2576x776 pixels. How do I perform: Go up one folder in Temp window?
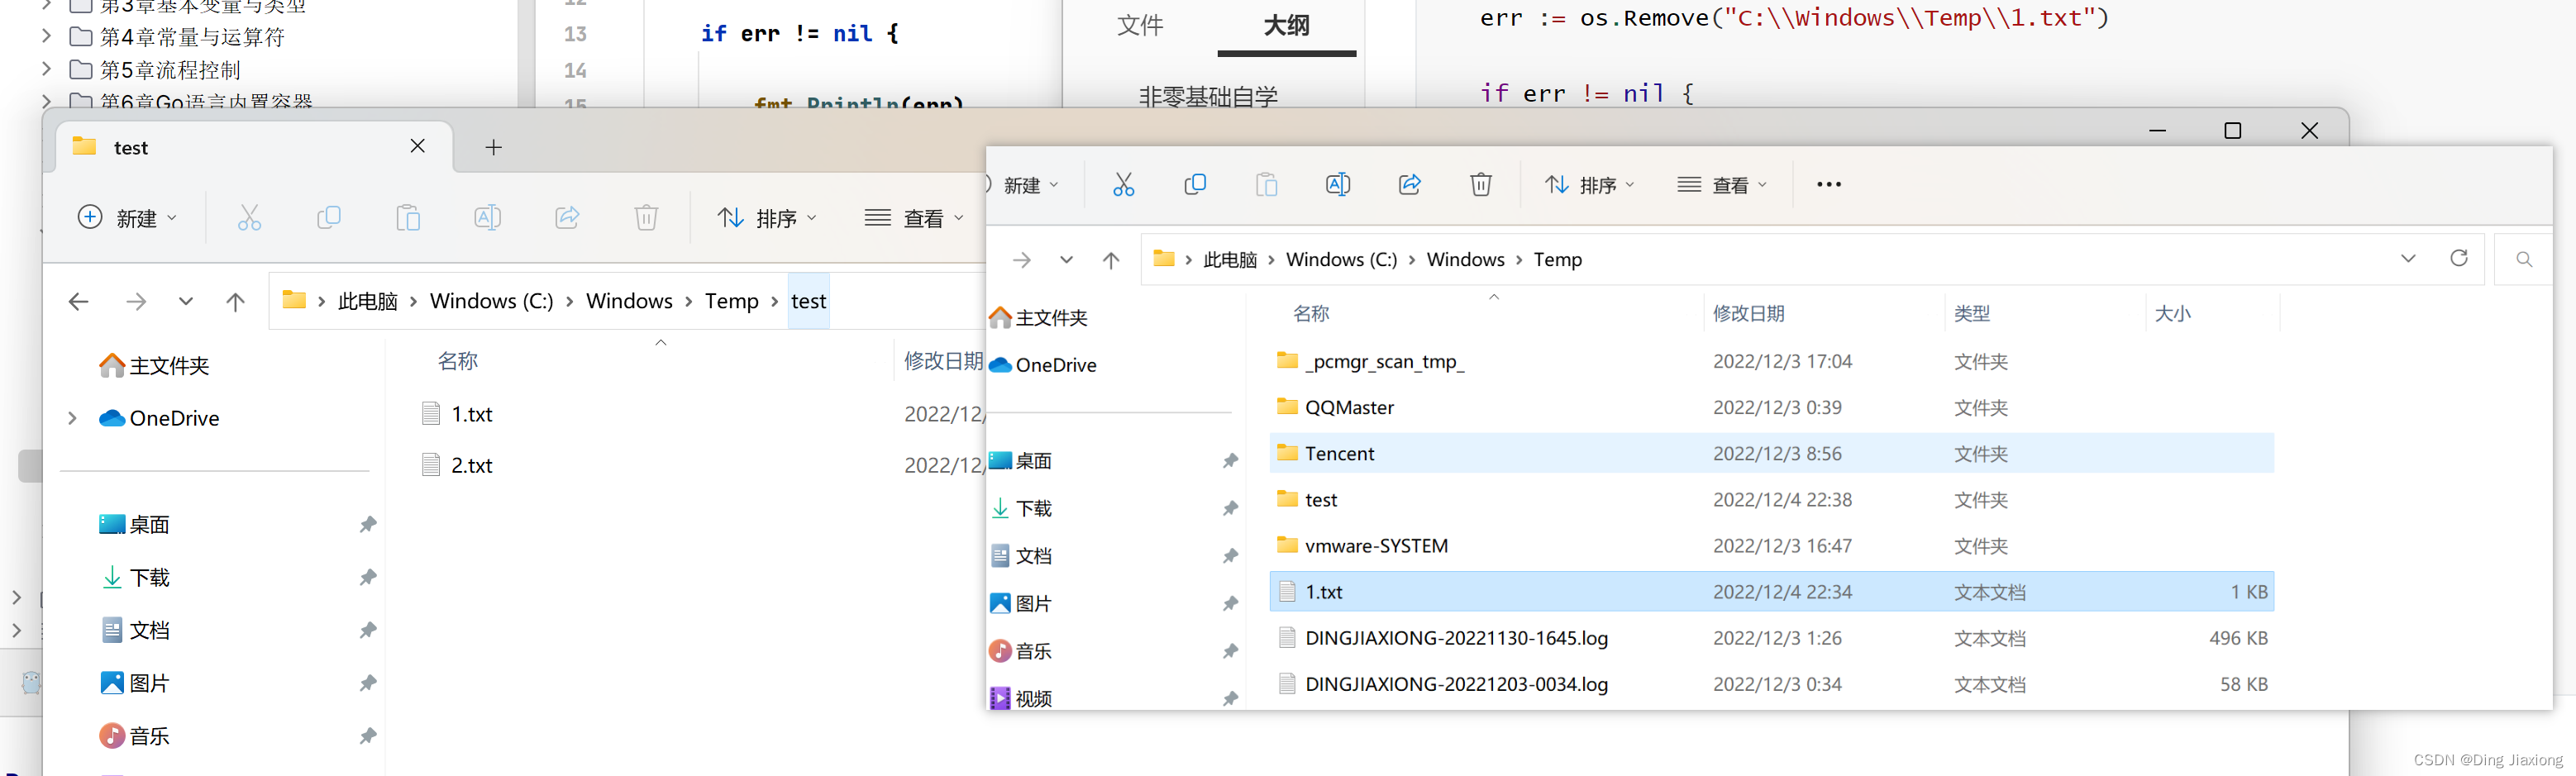tap(1111, 260)
